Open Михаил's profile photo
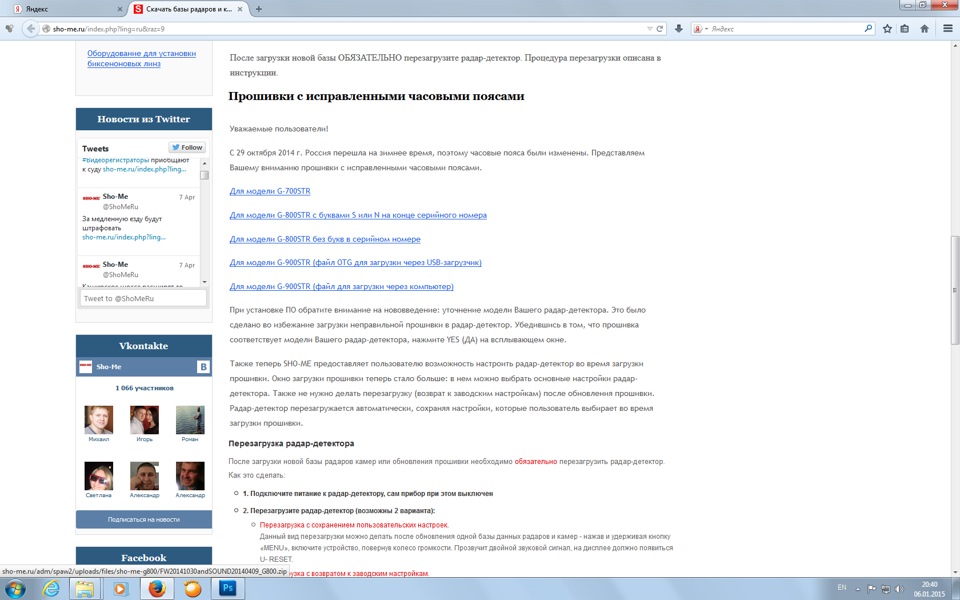 tap(99, 420)
